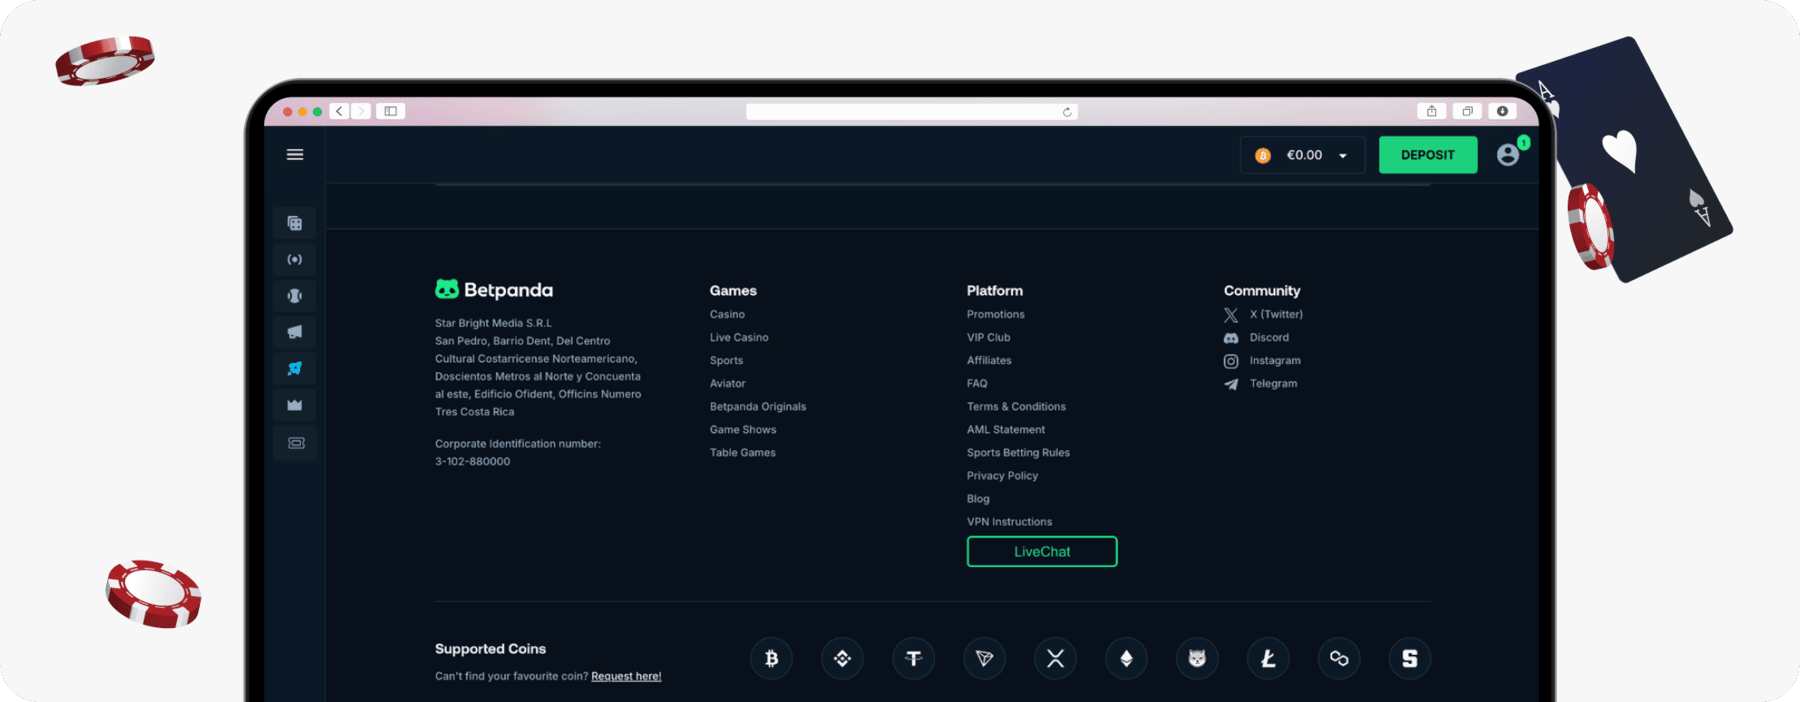Toggle the browser sidebar button
The width and height of the screenshot is (1800, 702).
click(x=391, y=111)
